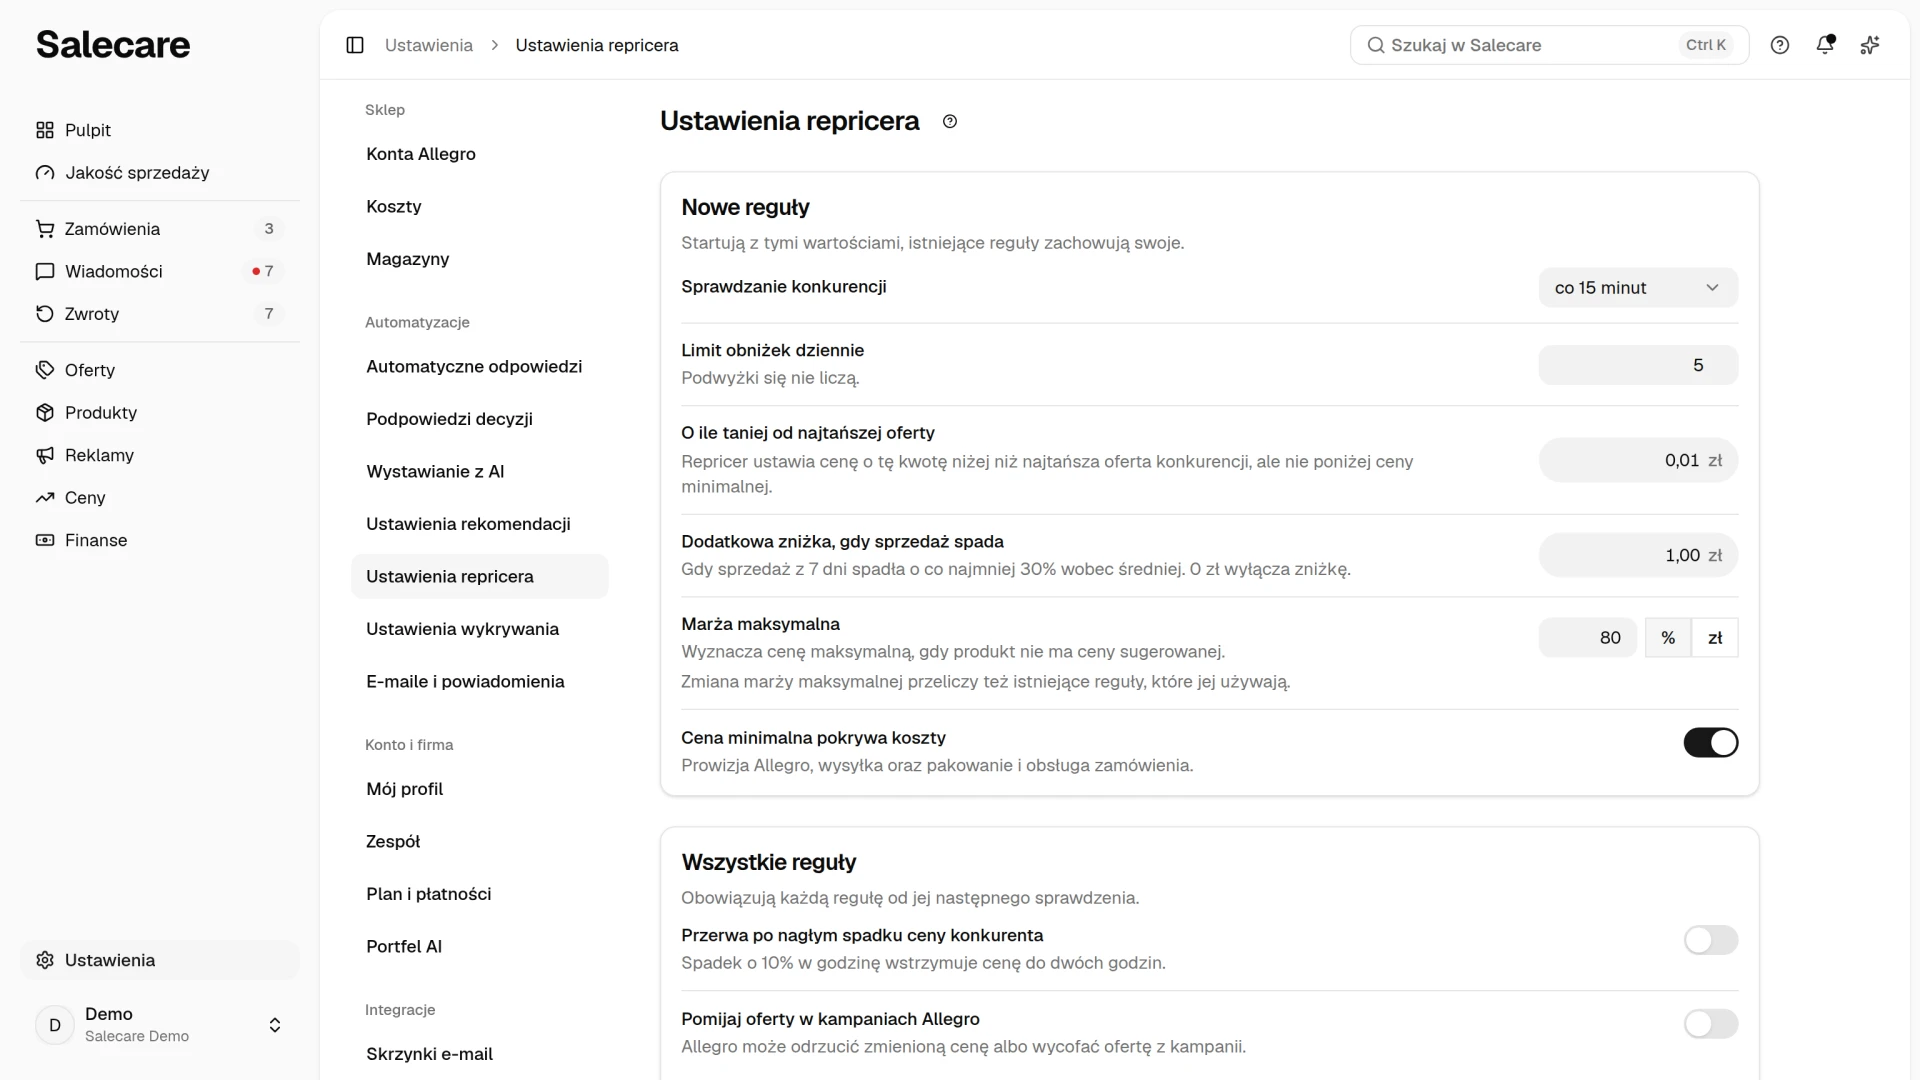Click Marża maksymalna value field 80

coord(1588,638)
